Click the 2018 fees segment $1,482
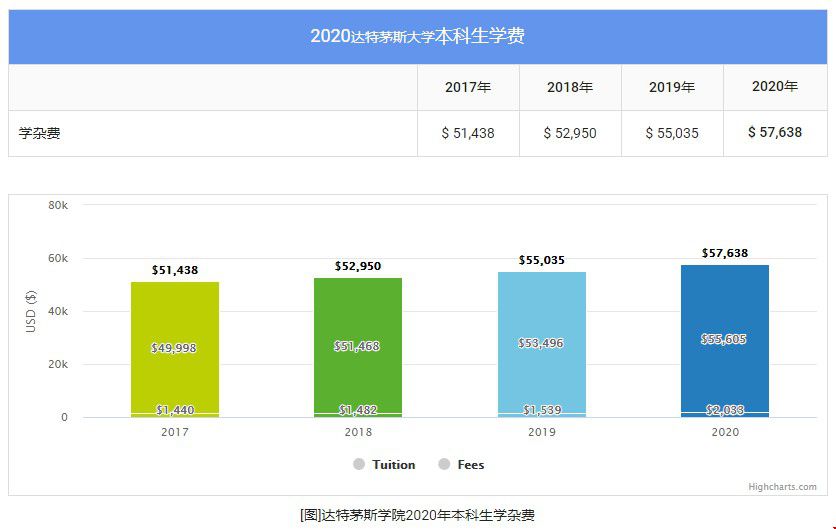 358,415
